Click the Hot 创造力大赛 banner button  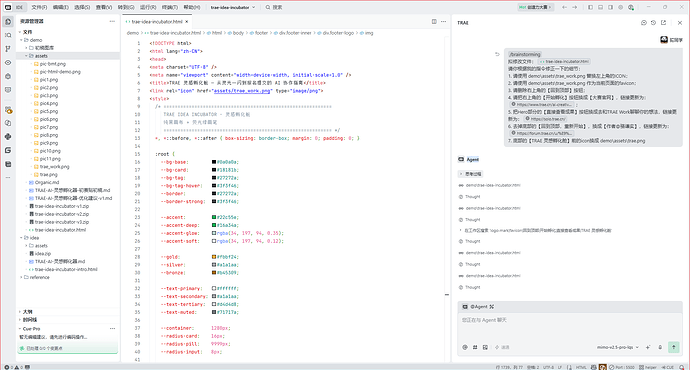click(x=535, y=7)
